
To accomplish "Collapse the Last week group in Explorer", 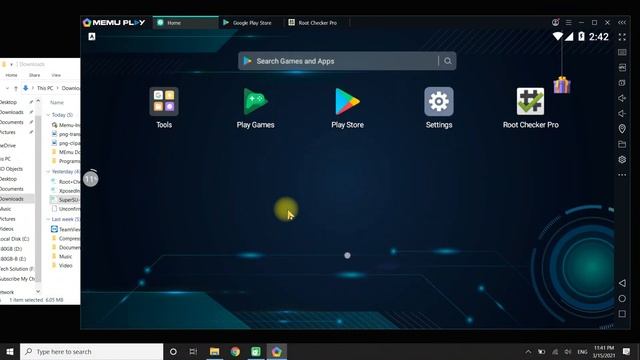I will tap(48, 219).
